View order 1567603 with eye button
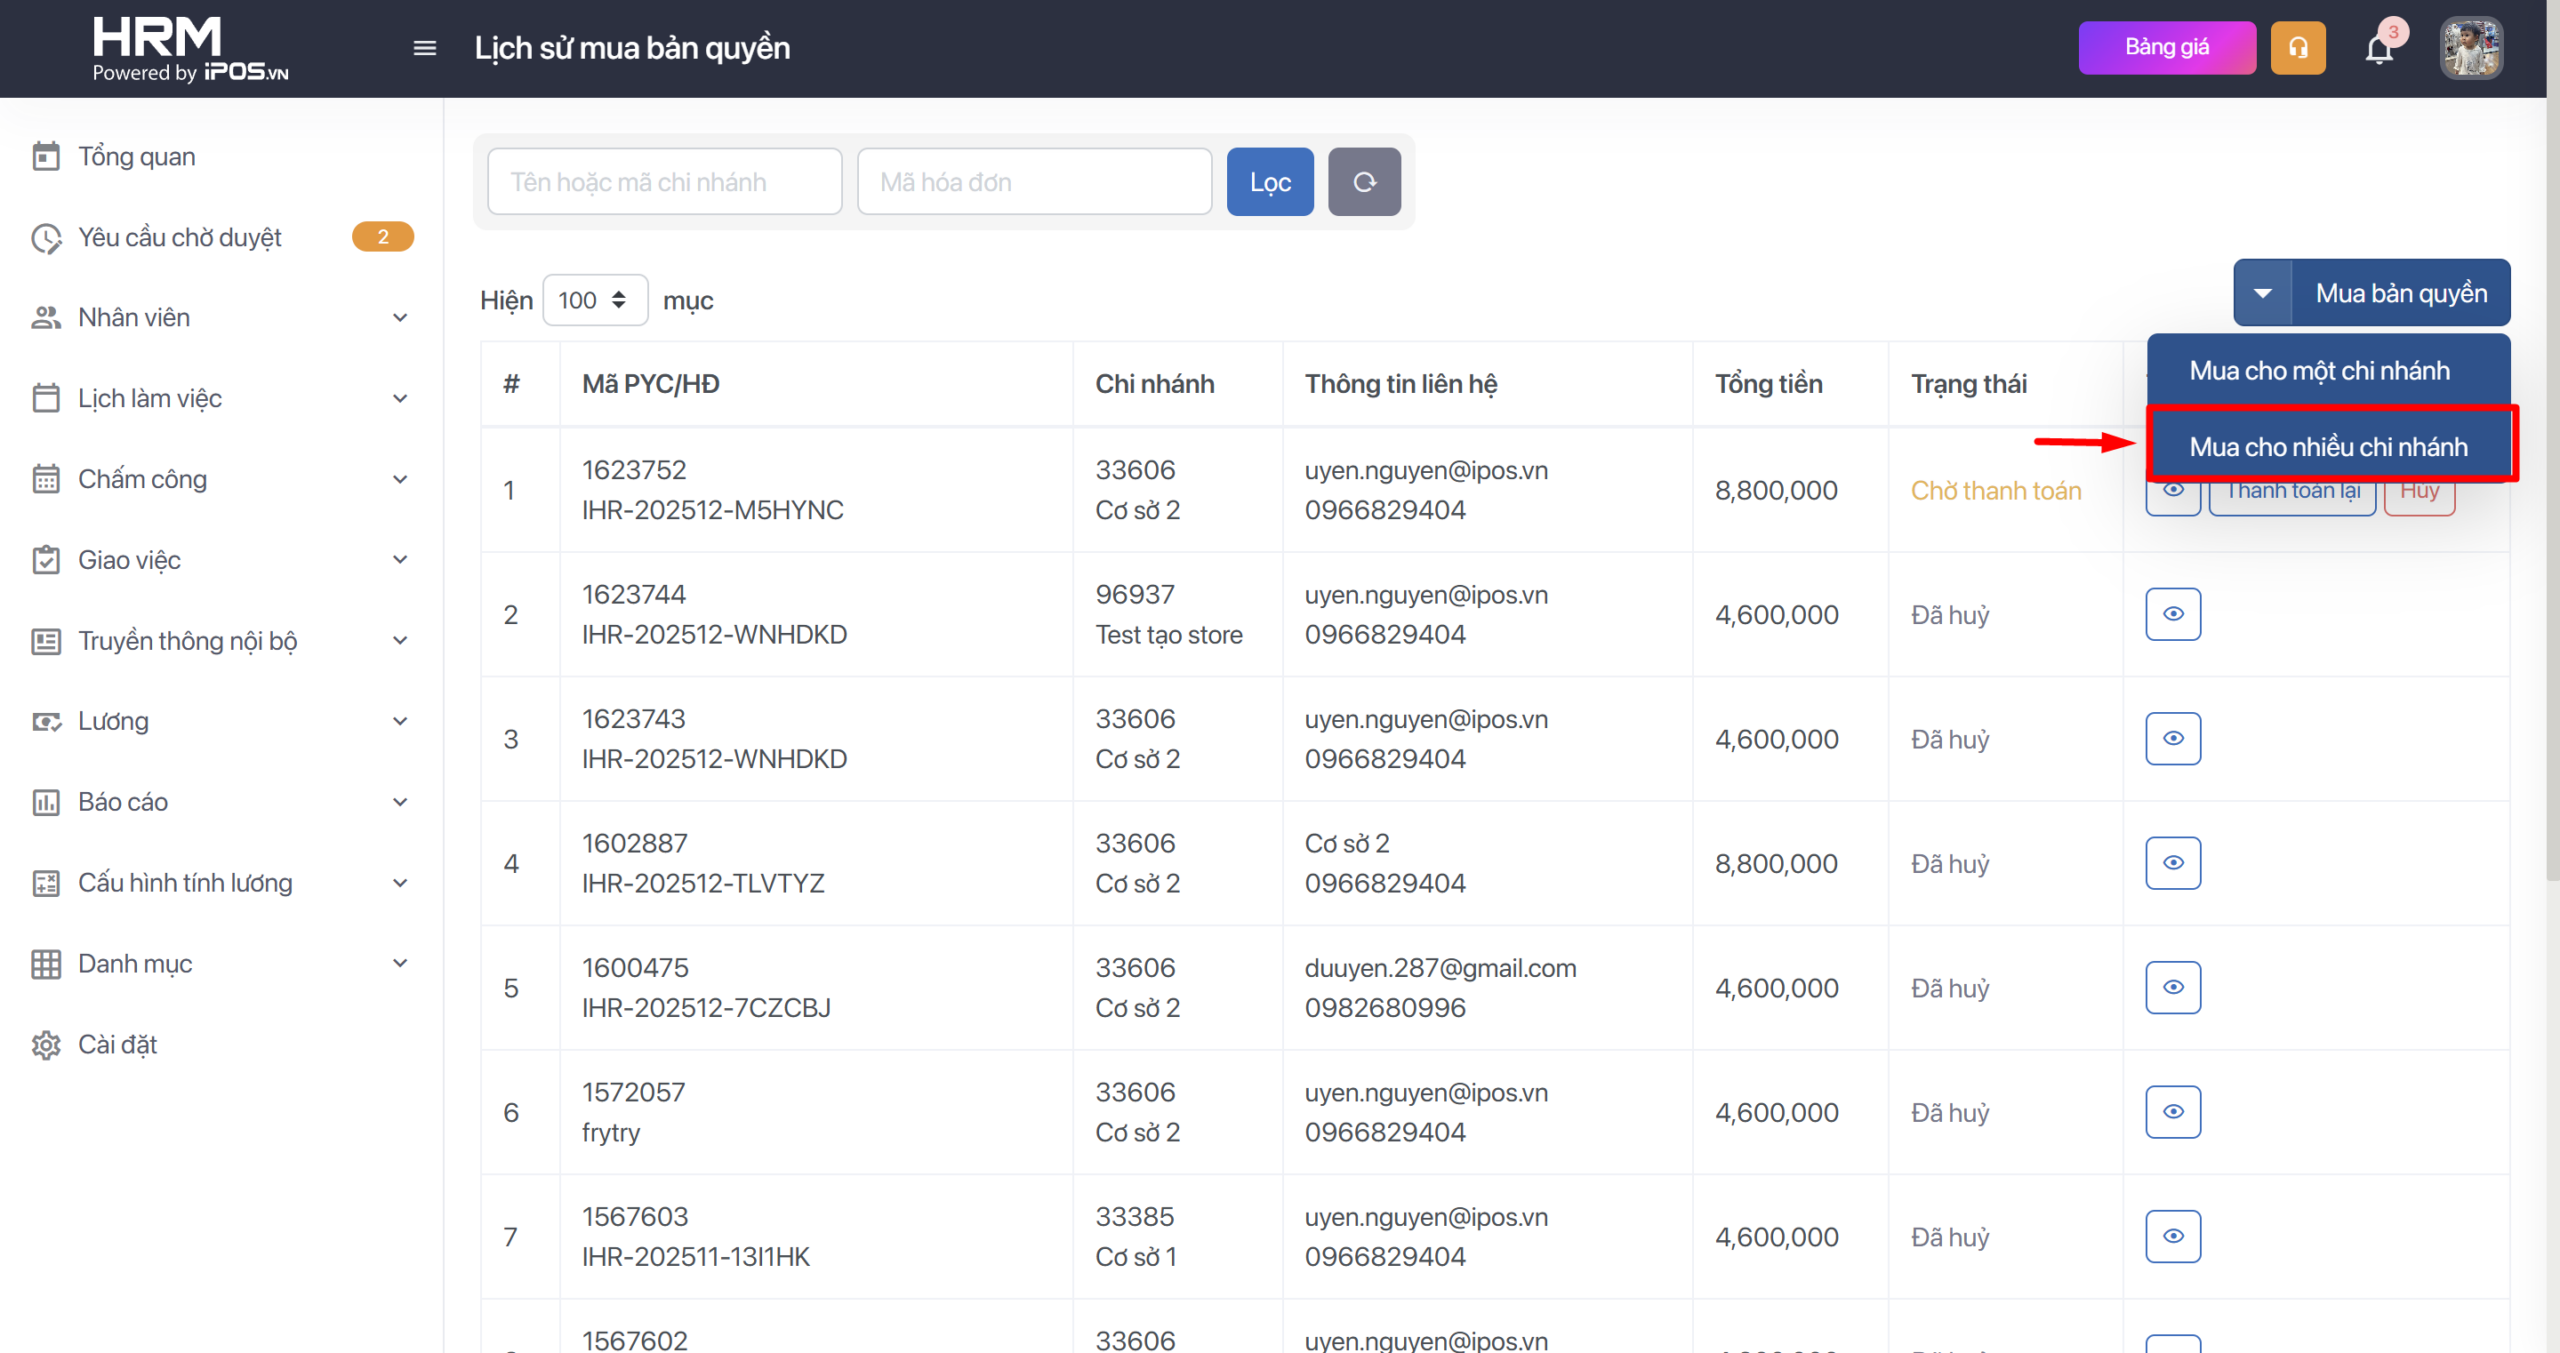The width and height of the screenshot is (2560, 1353). pos(2172,1237)
